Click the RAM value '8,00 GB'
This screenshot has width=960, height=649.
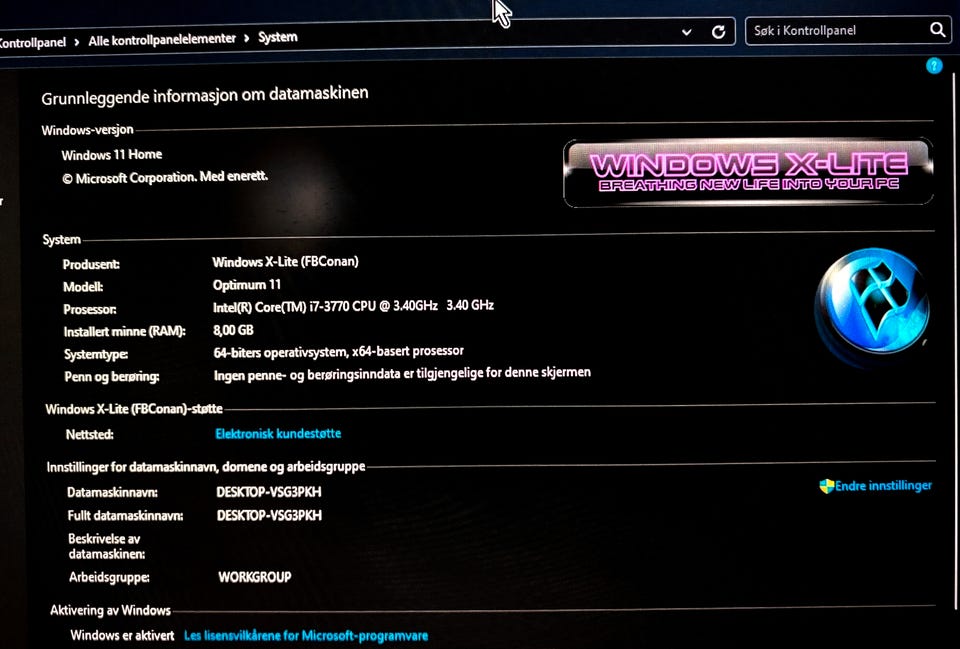pyautogui.click(x=233, y=330)
